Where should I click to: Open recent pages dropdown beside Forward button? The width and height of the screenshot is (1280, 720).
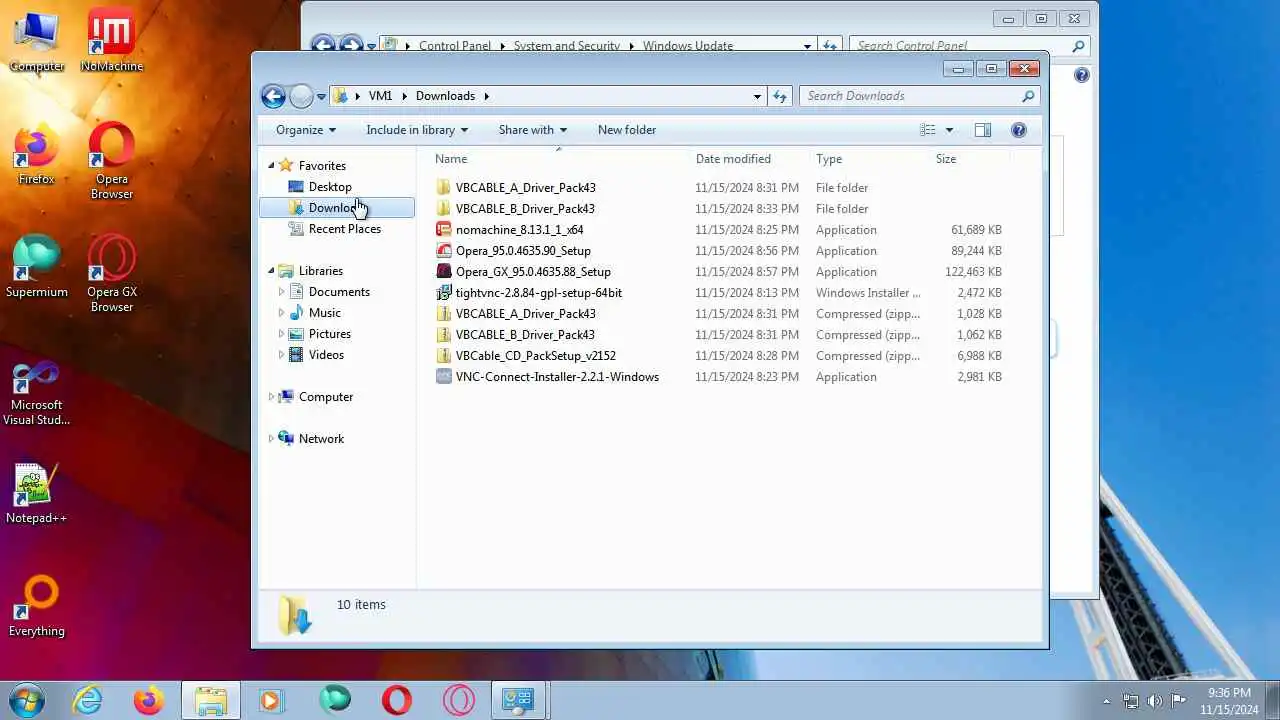click(321, 97)
